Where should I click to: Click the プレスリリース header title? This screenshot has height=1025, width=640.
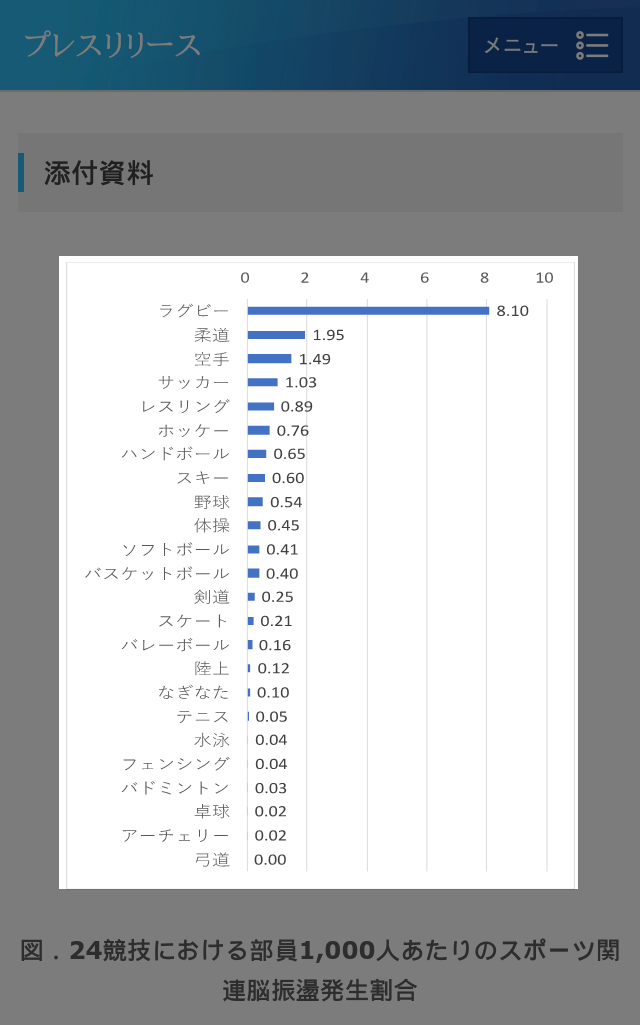pos(112,45)
